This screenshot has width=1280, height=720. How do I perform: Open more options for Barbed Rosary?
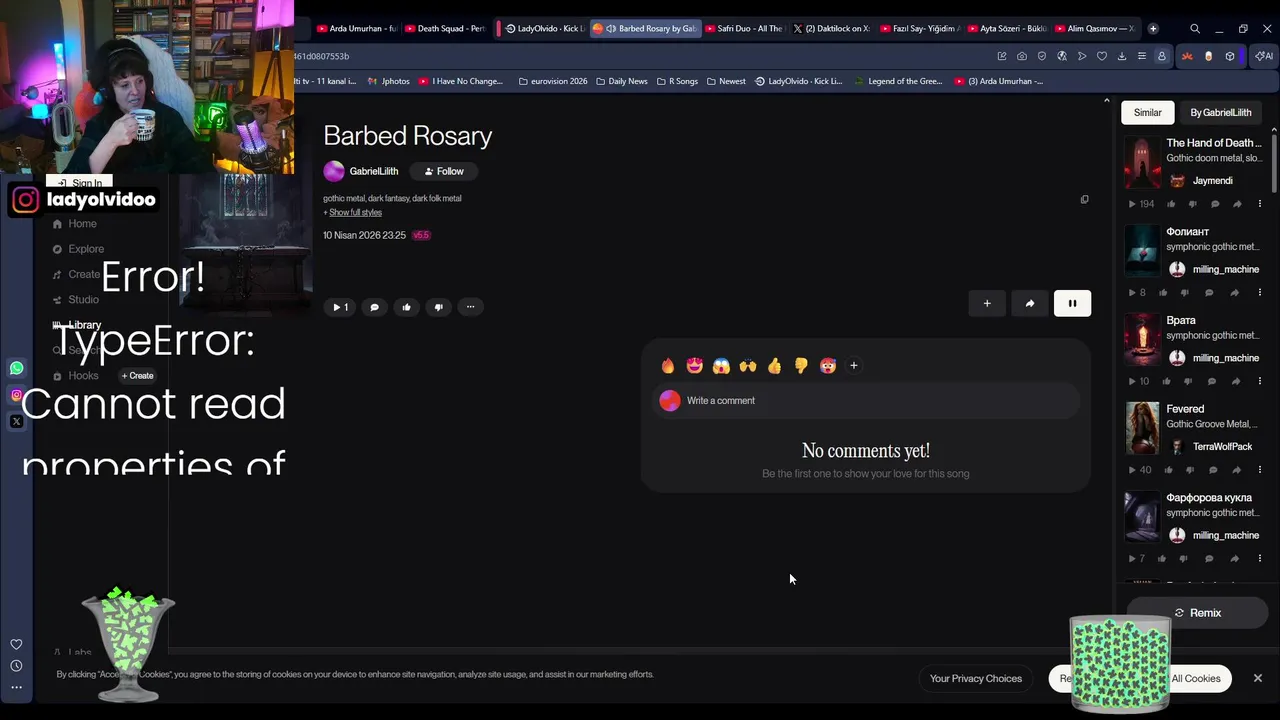click(470, 307)
